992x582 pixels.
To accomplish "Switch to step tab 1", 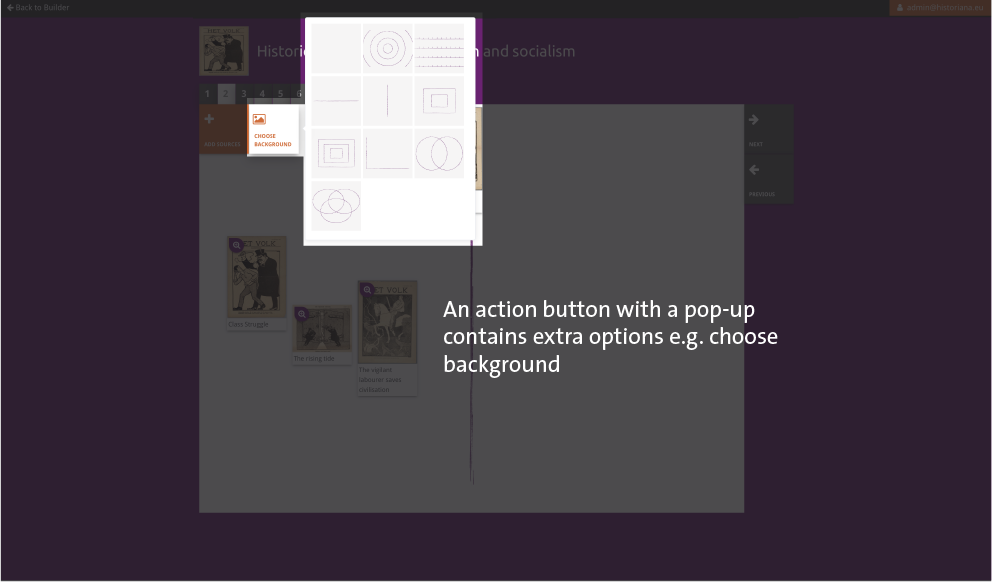I will click(208, 94).
